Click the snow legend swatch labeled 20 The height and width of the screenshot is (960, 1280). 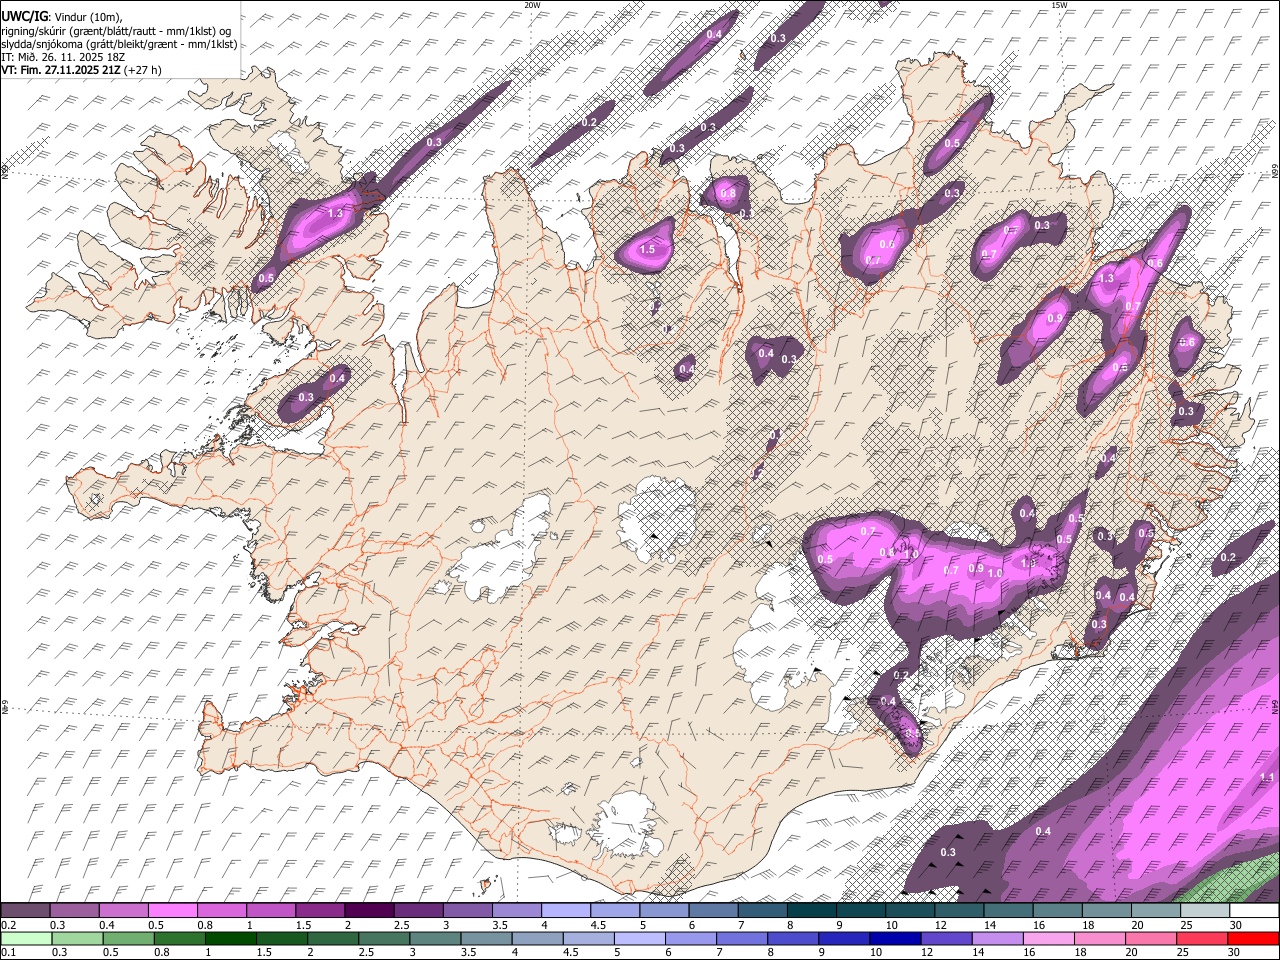(x=1155, y=911)
